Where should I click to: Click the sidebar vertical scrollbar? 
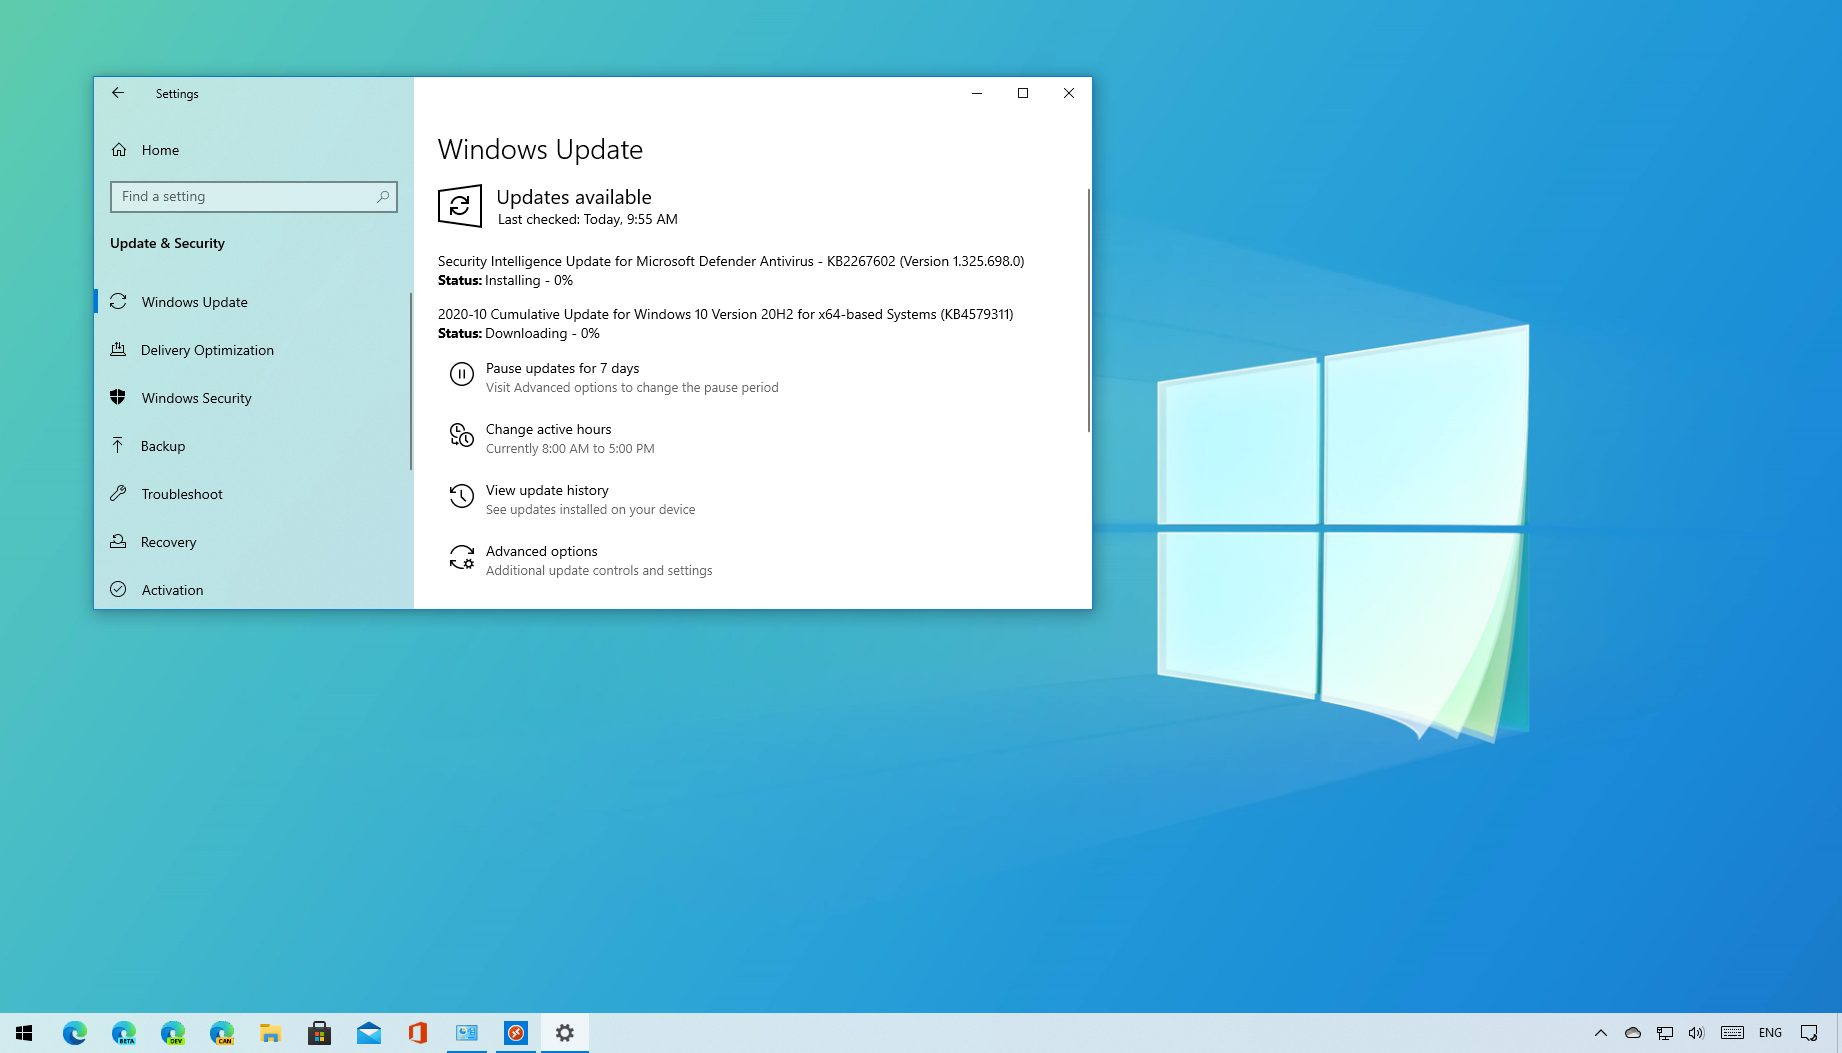pos(410,380)
